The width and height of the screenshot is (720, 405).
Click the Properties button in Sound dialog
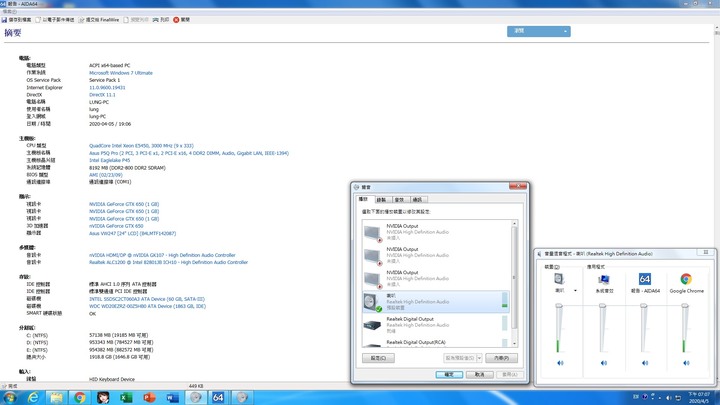point(501,358)
